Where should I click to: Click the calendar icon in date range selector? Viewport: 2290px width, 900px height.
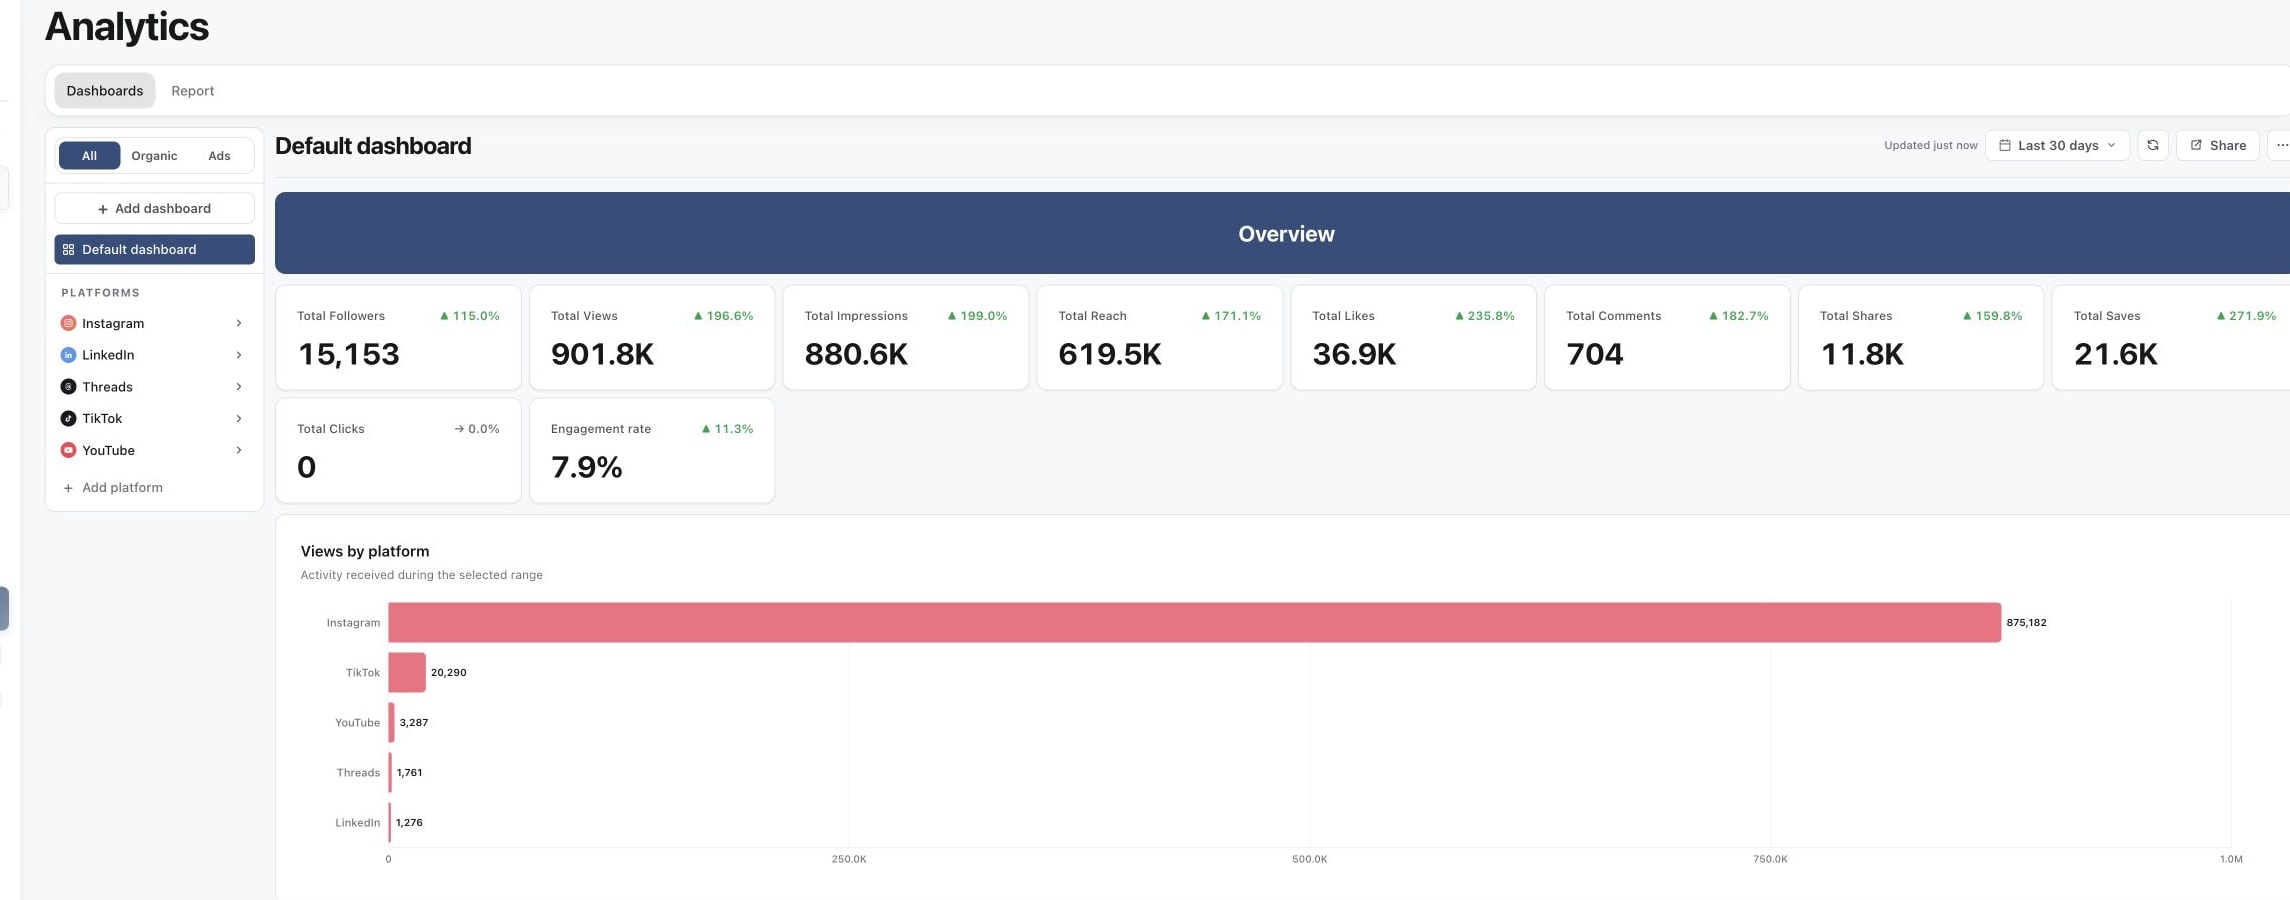[x=2004, y=145]
